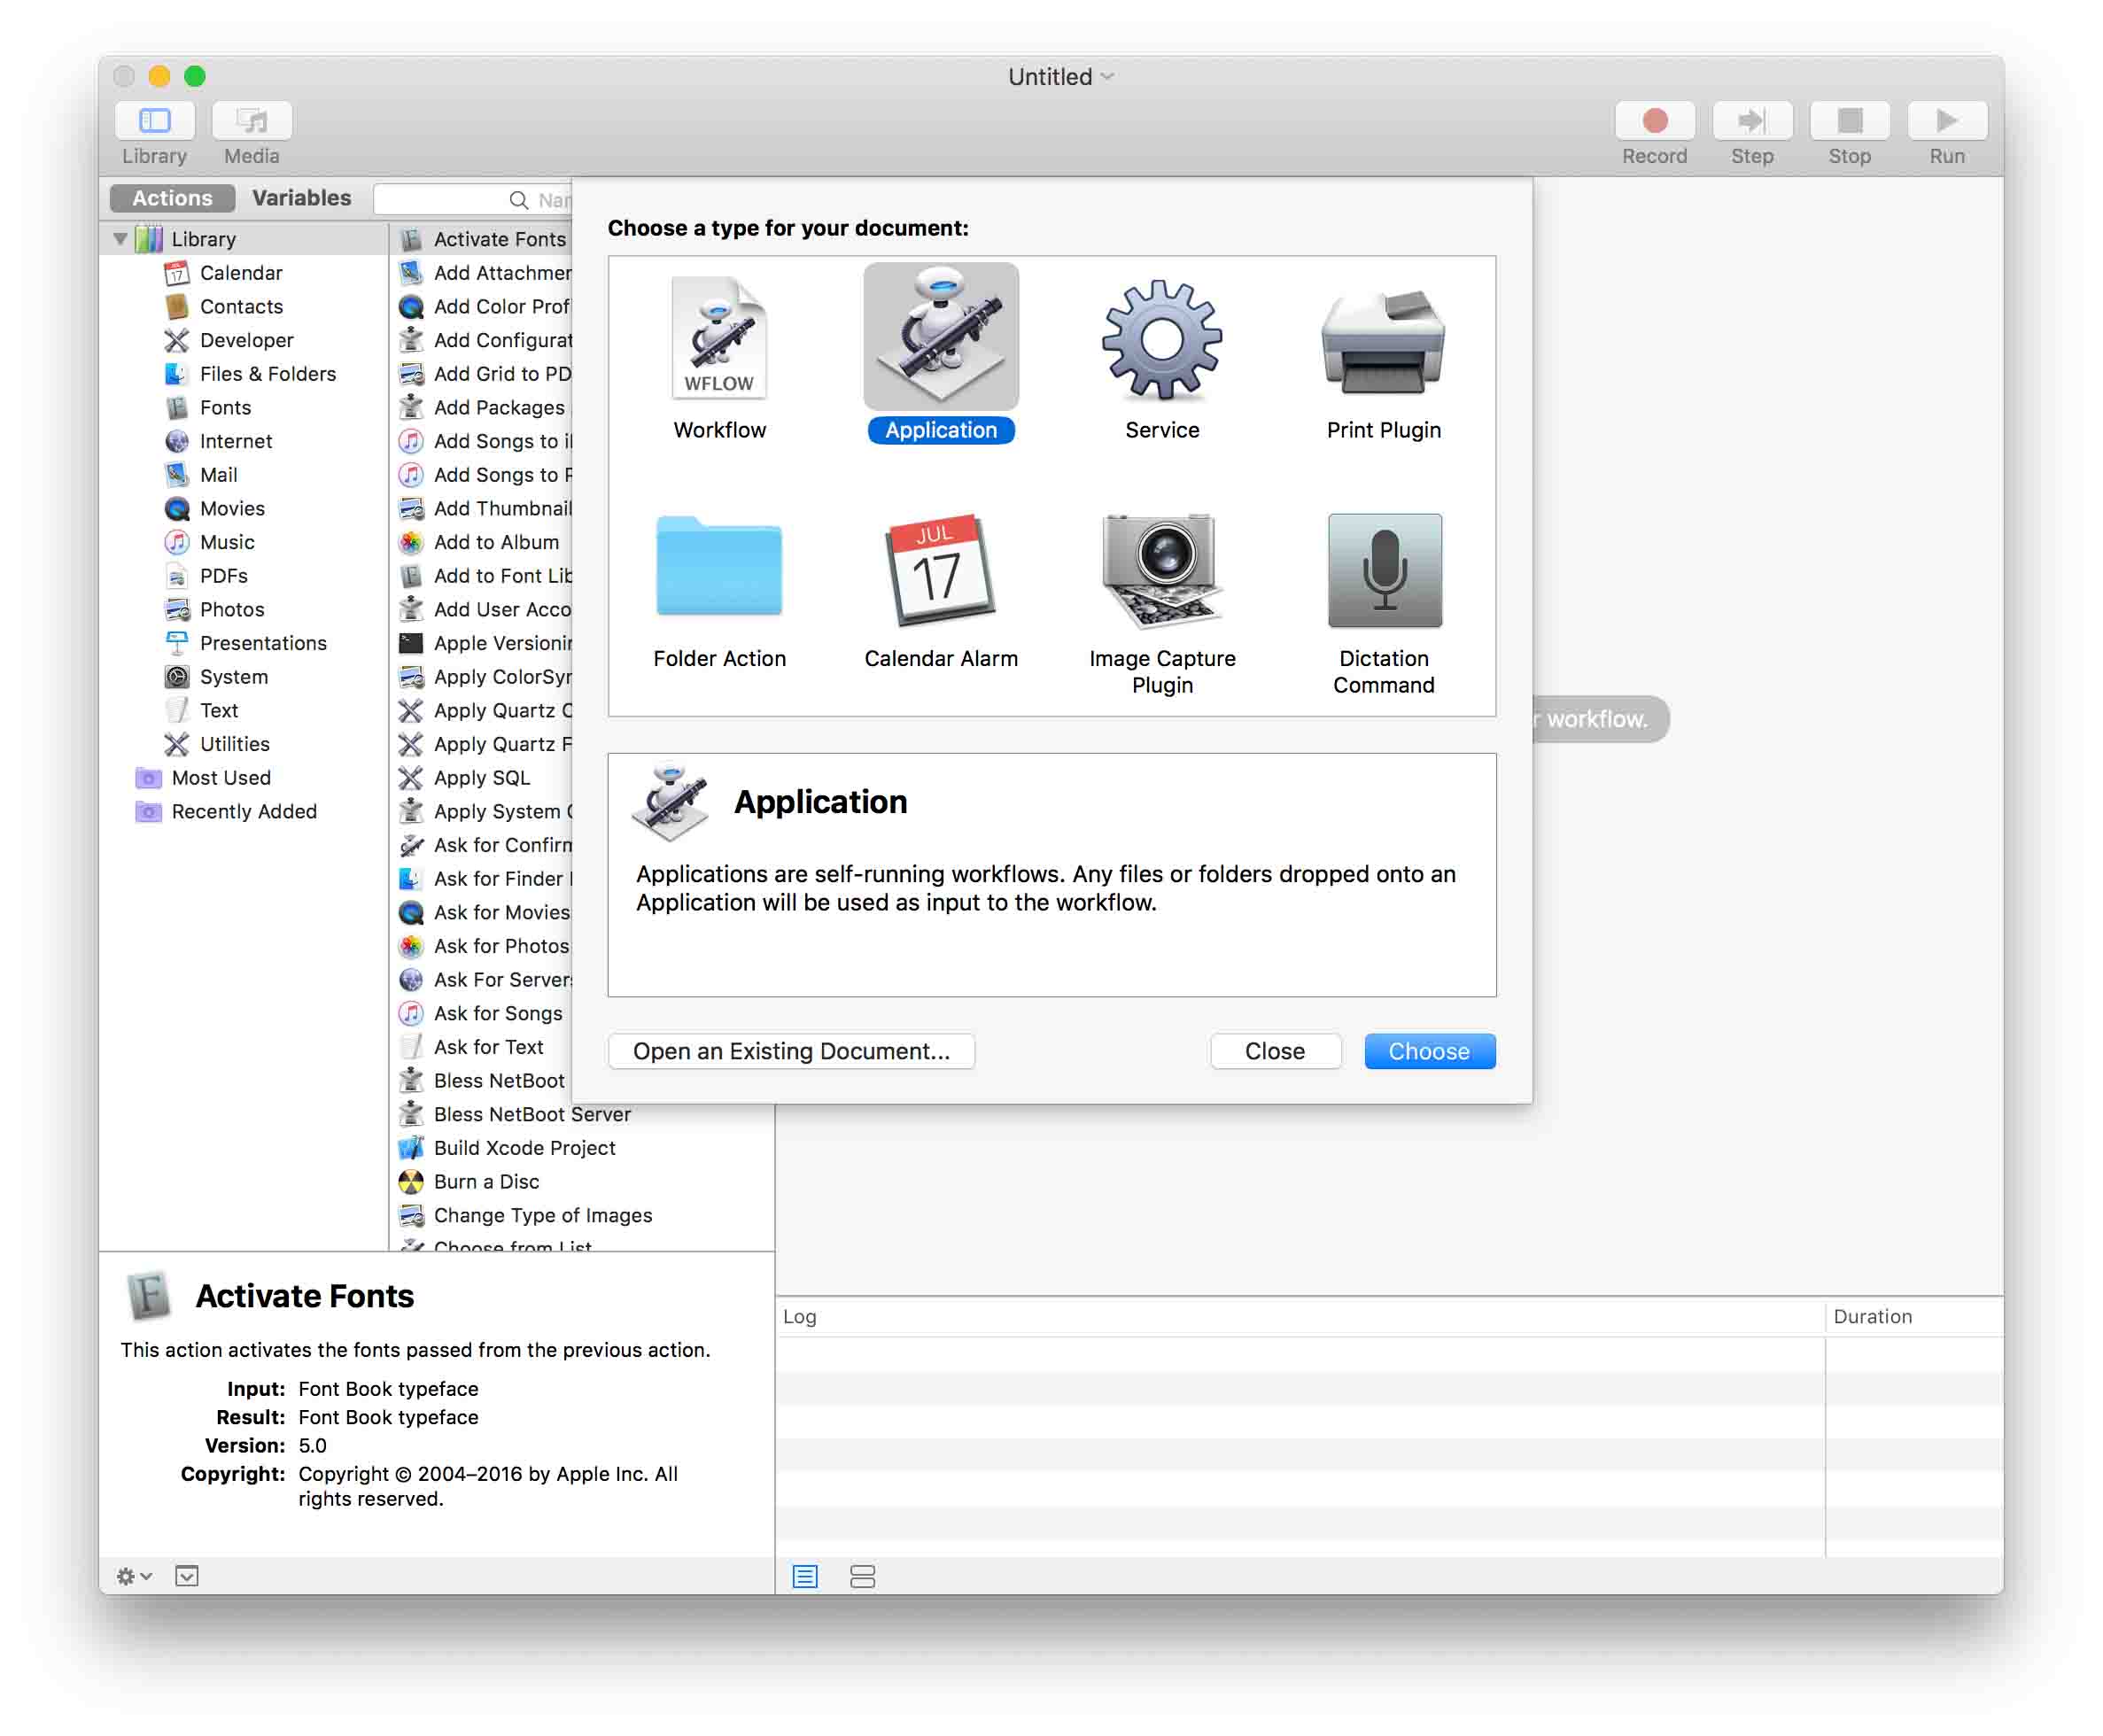Select Files & Folders in the library

click(x=267, y=374)
